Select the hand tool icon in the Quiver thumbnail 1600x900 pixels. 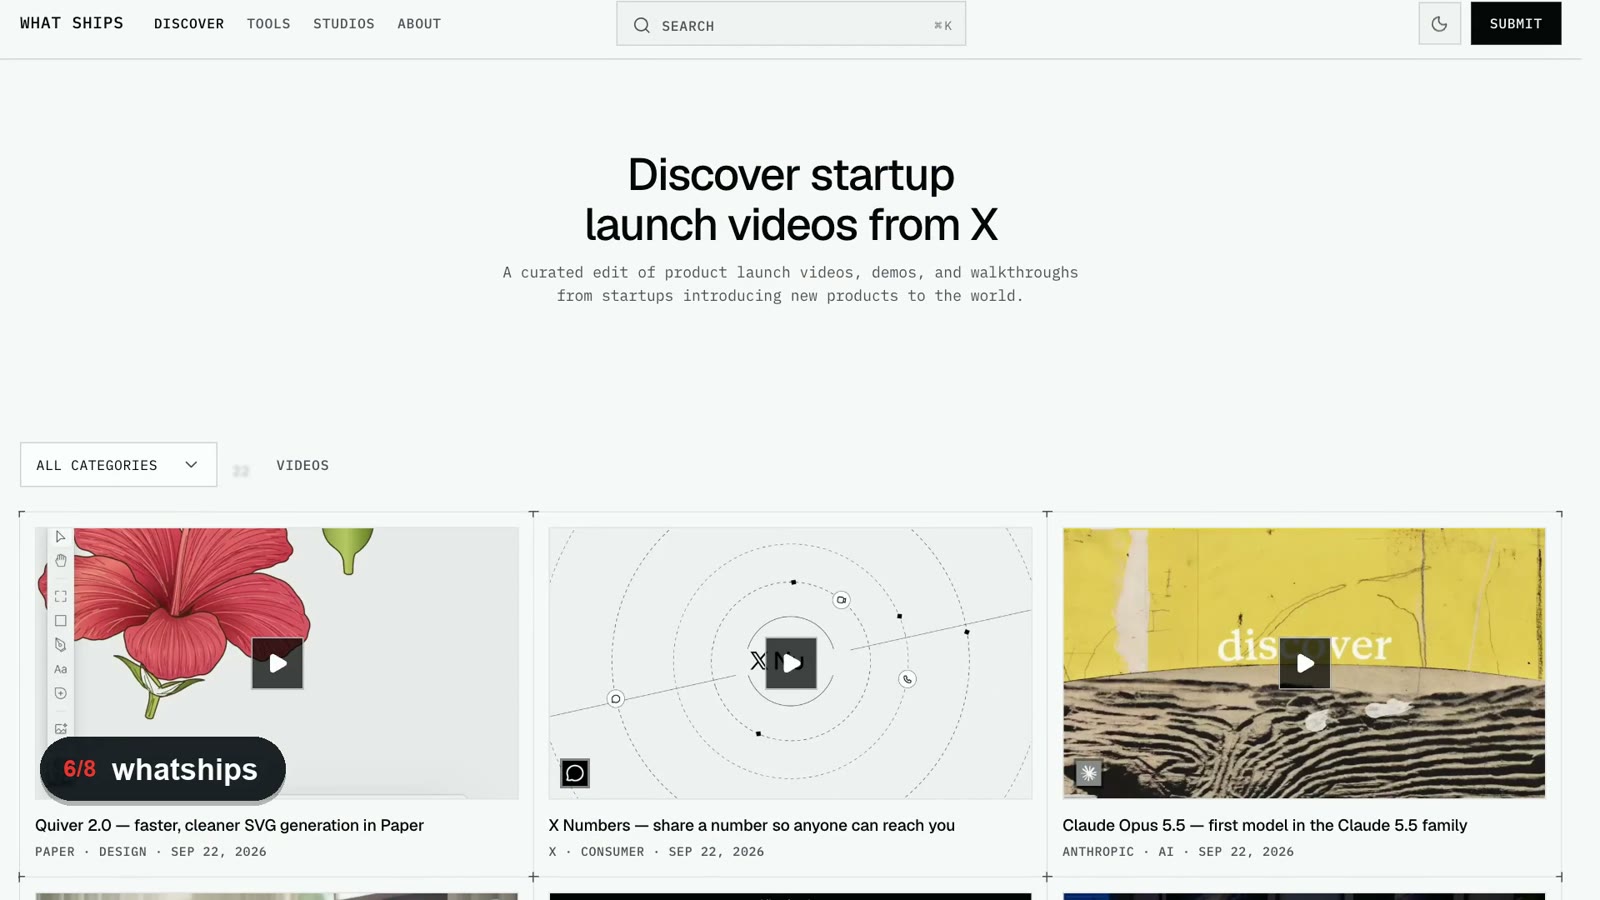61,561
